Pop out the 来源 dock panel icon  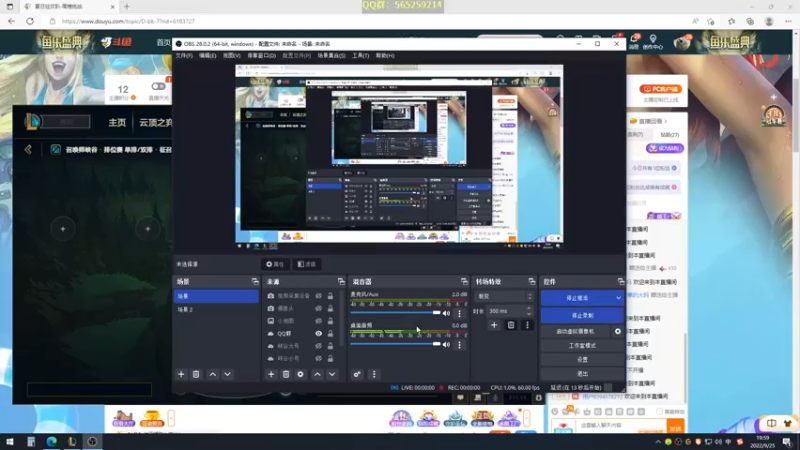pyautogui.click(x=341, y=282)
